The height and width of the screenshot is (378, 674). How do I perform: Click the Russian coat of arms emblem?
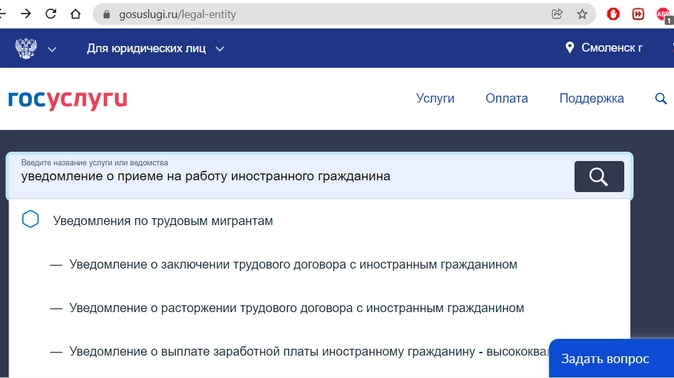coord(26,48)
